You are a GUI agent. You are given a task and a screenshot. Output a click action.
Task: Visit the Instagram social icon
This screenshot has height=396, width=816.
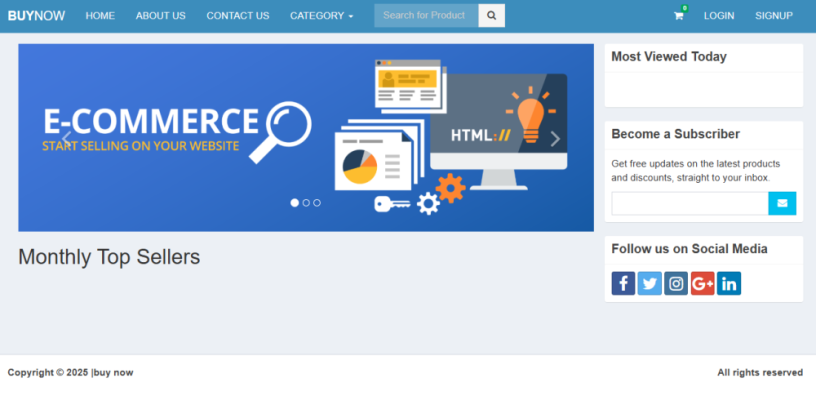pyautogui.click(x=676, y=284)
